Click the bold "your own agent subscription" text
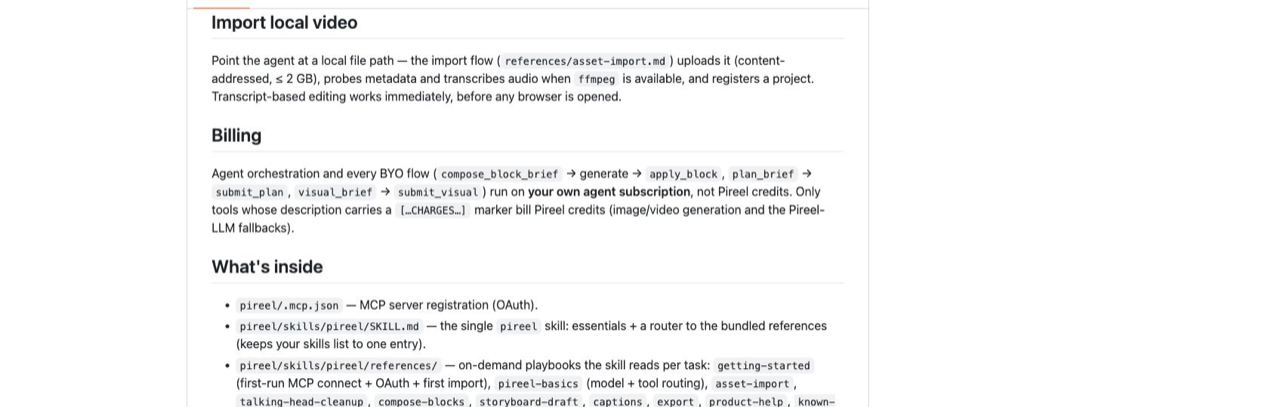 coord(609,192)
